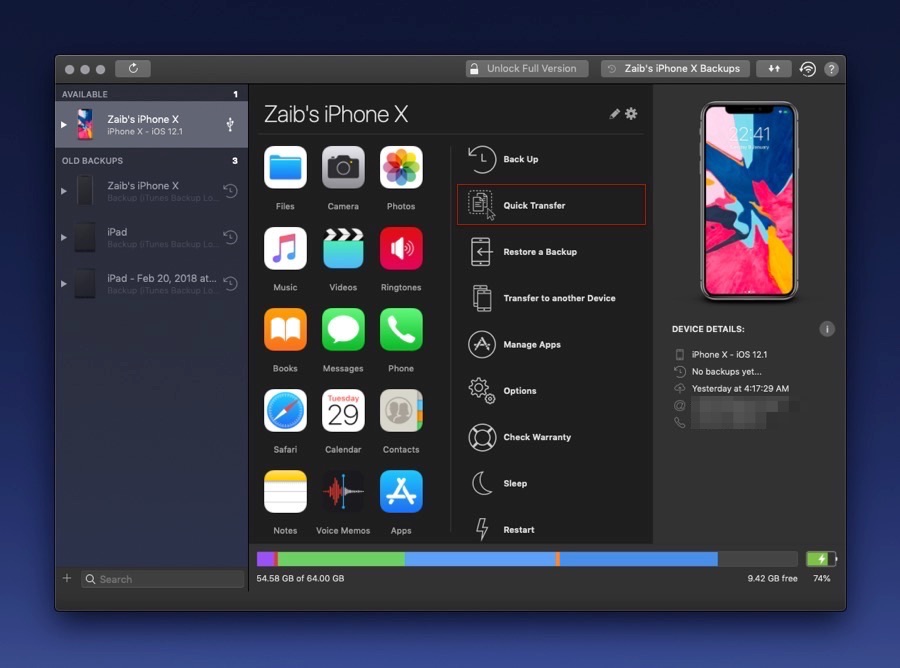Click USB connection icon on available device
This screenshot has height=668, width=900.
(x=230, y=124)
